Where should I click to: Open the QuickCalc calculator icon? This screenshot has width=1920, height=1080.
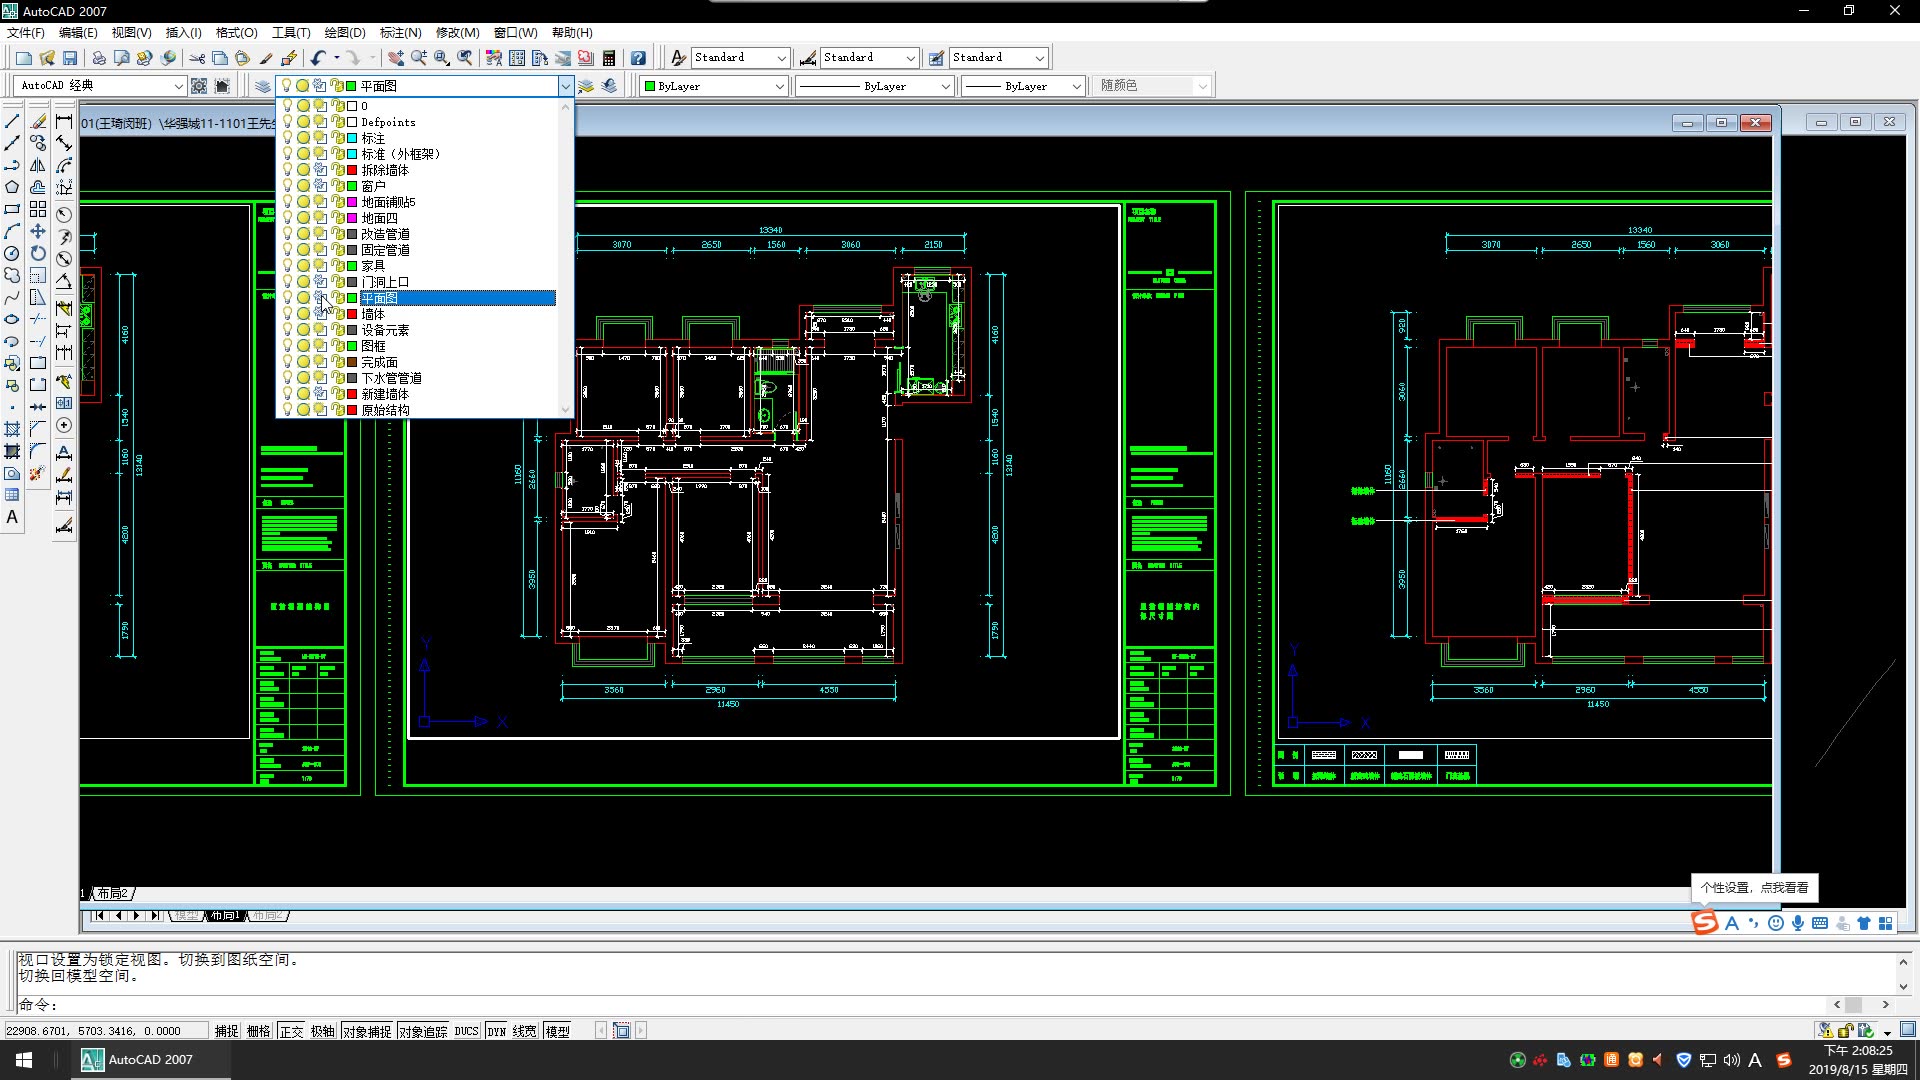point(609,58)
